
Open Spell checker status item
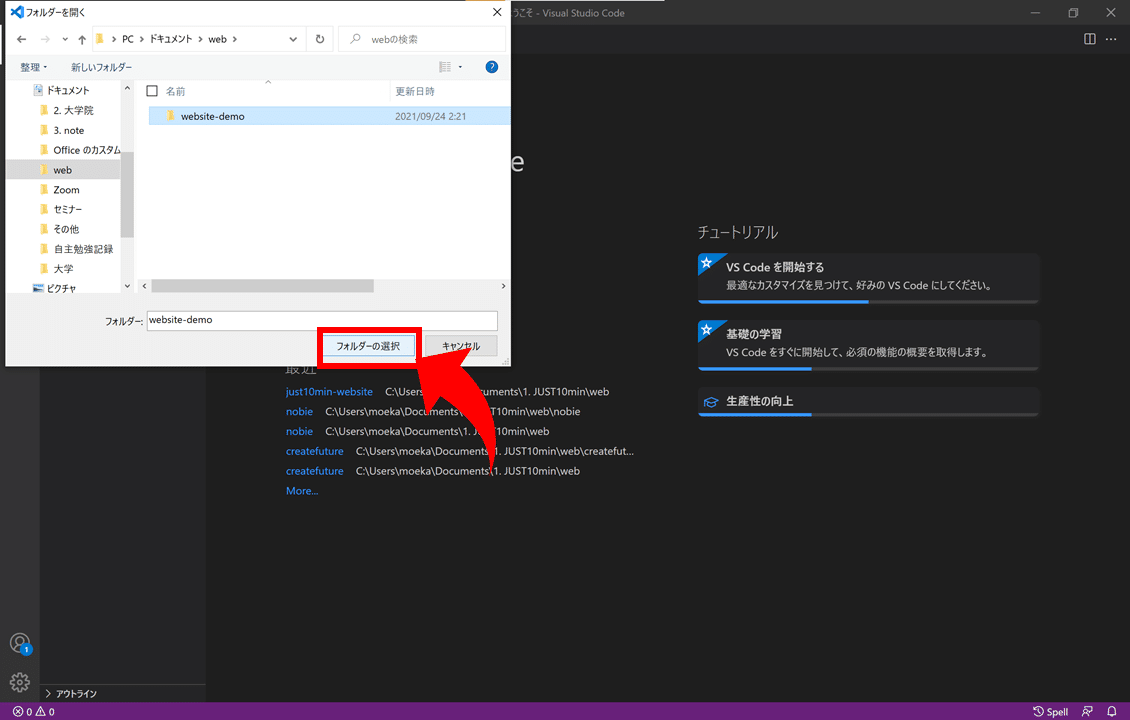pos(1050,711)
